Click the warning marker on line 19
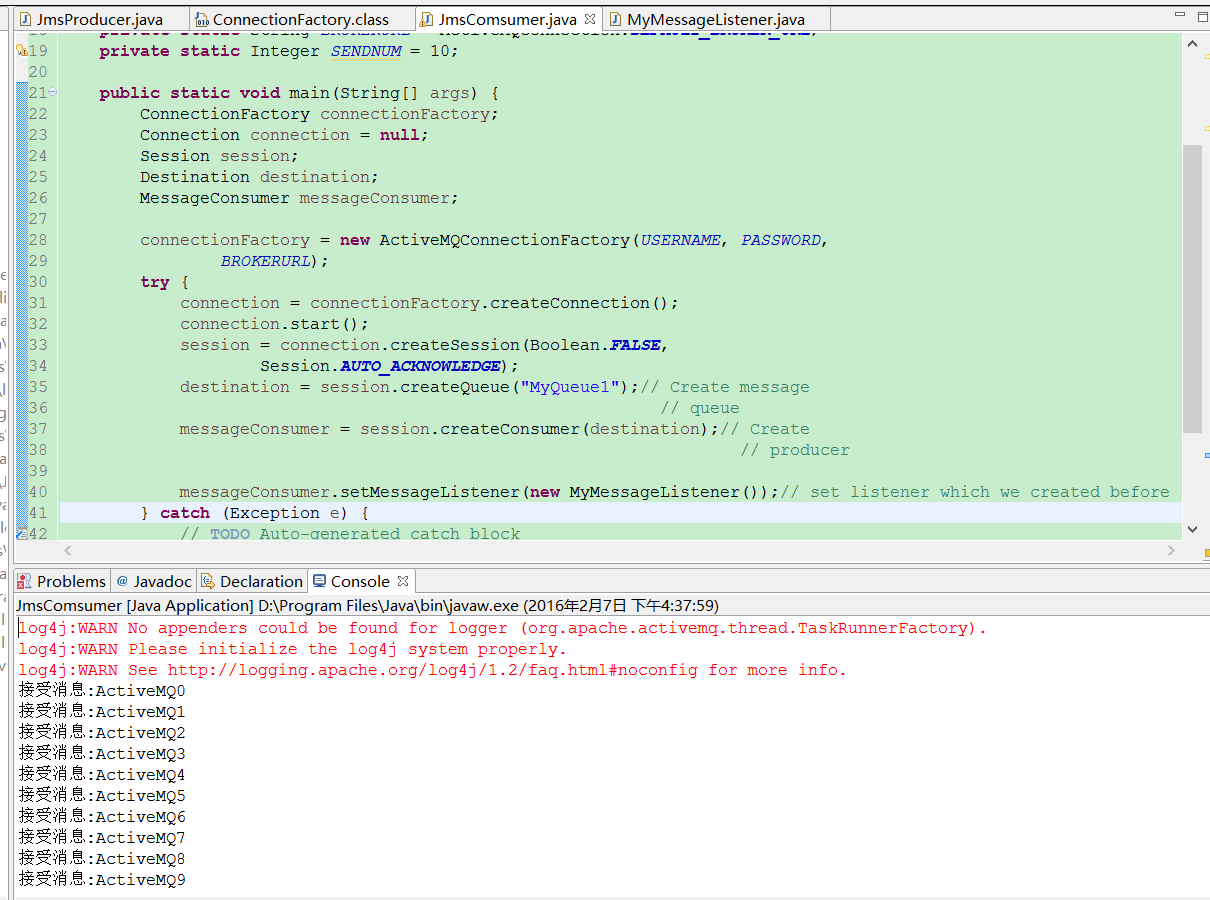 21,50
